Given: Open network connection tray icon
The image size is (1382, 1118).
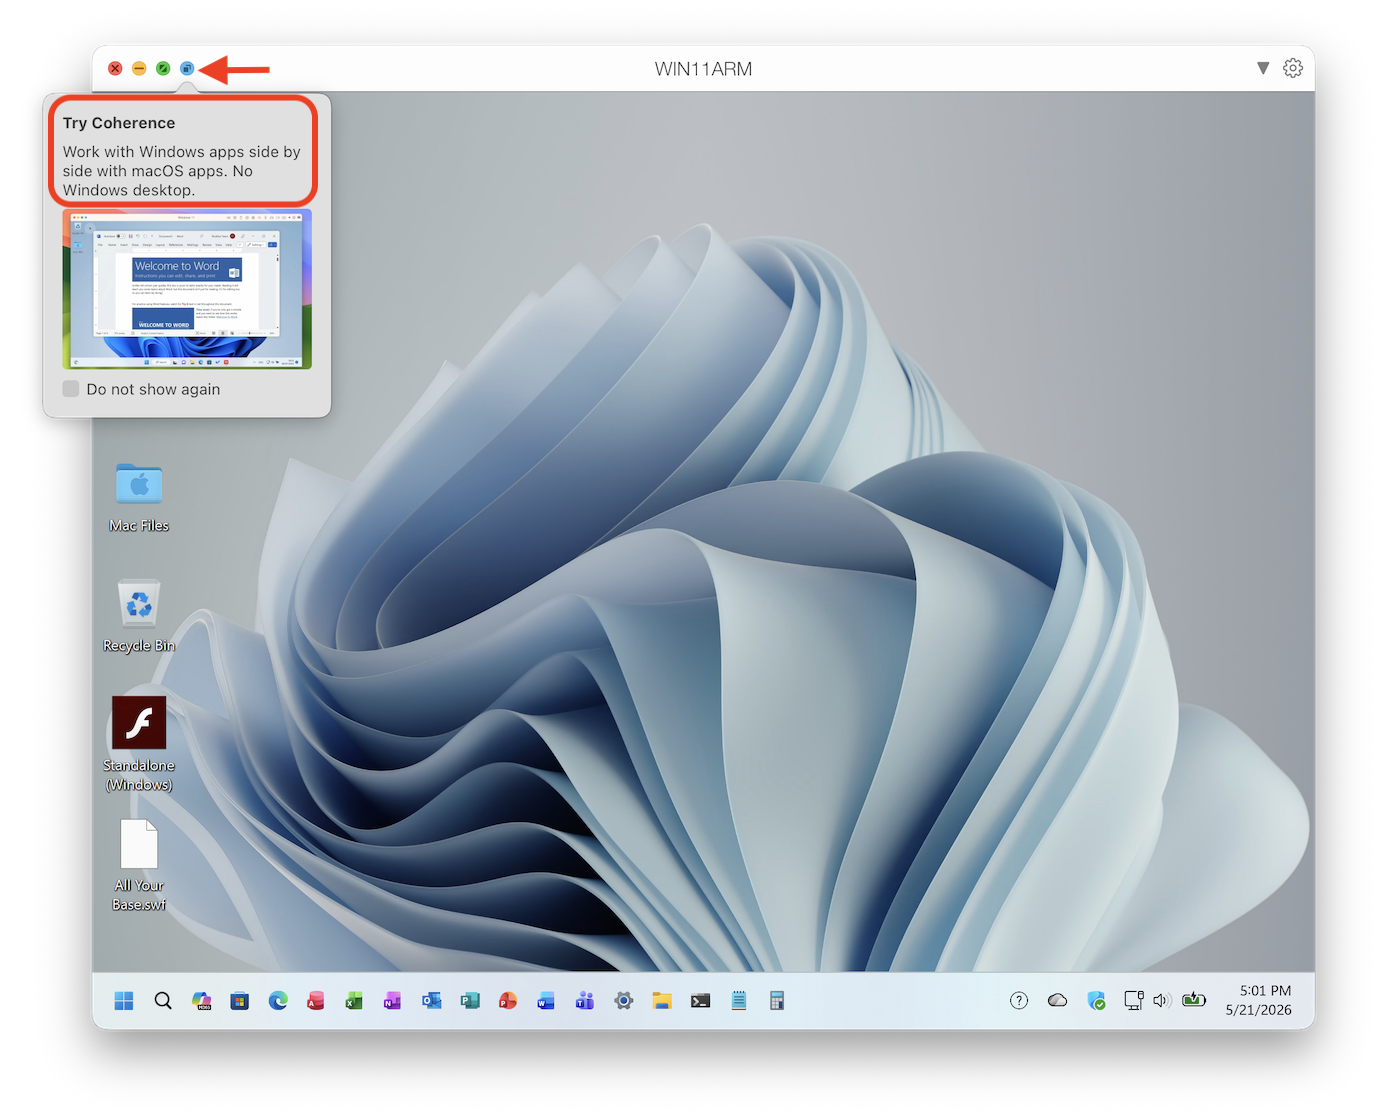Looking at the screenshot, I should pos(1134,1001).
